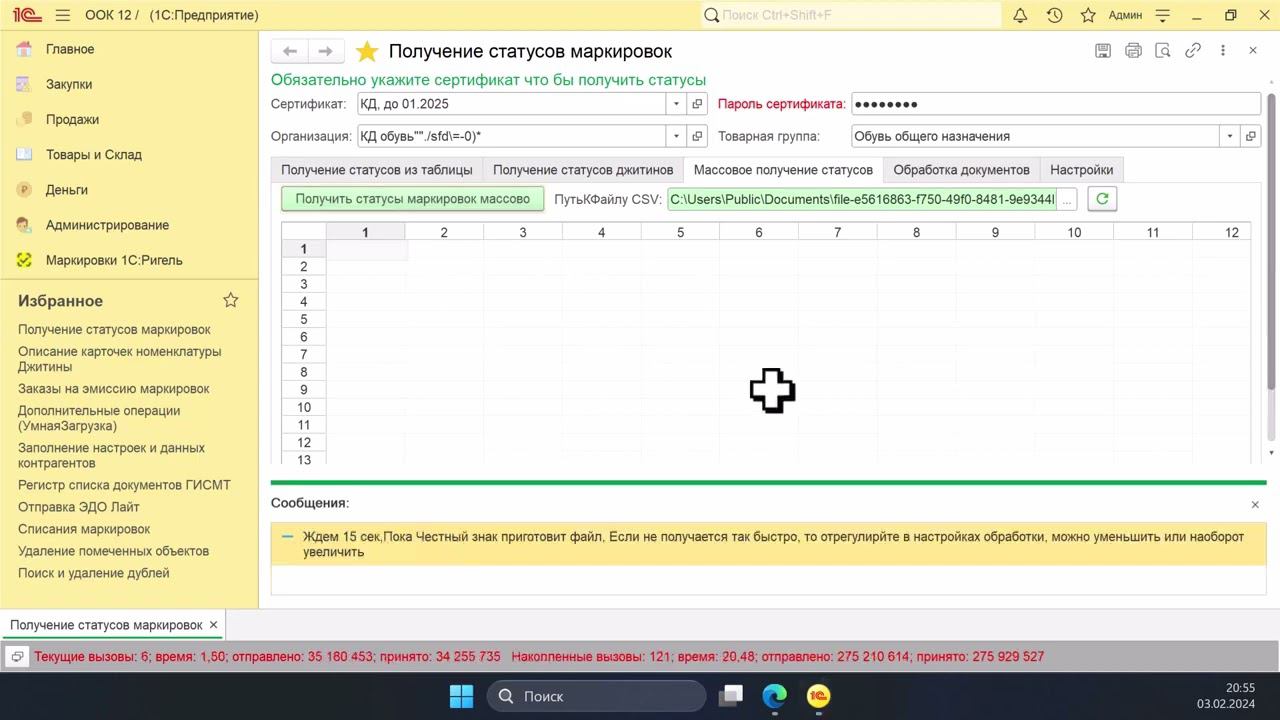This screenshot has width=1280, height=720.
Task: Open Заполнение настроек и данных контрагентов link
Action: coord(111,455)
